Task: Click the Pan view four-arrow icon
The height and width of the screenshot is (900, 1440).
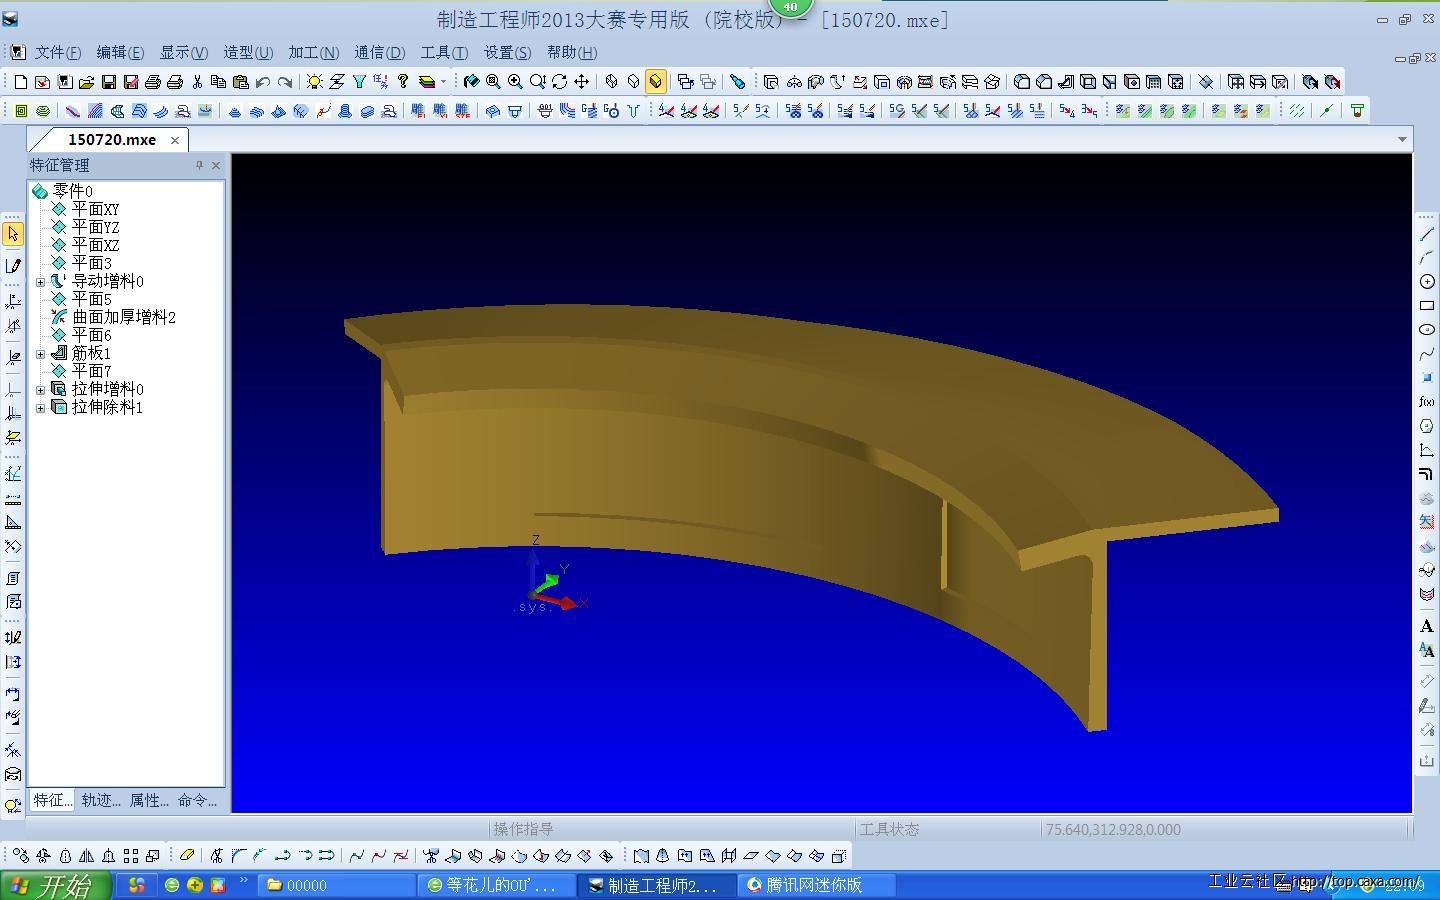Action: click(581, 82)
